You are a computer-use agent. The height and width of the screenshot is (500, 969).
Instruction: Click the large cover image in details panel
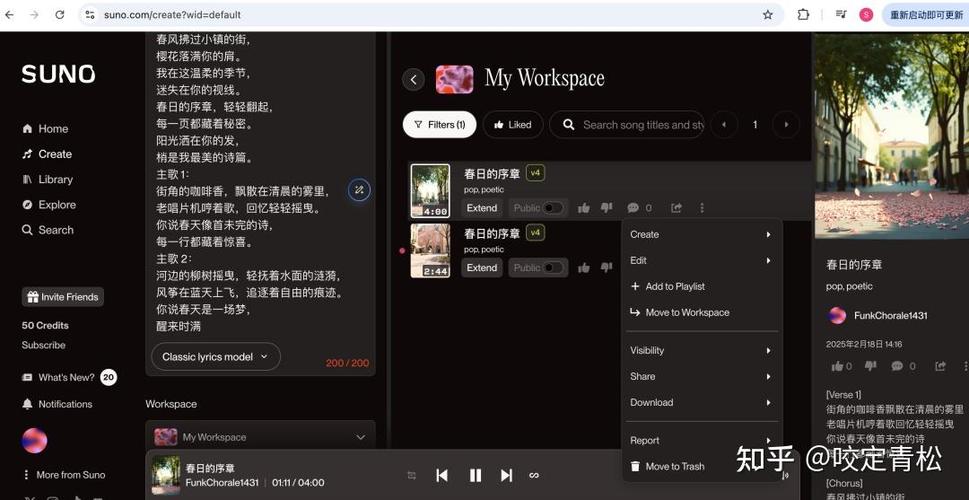[892, 136]
